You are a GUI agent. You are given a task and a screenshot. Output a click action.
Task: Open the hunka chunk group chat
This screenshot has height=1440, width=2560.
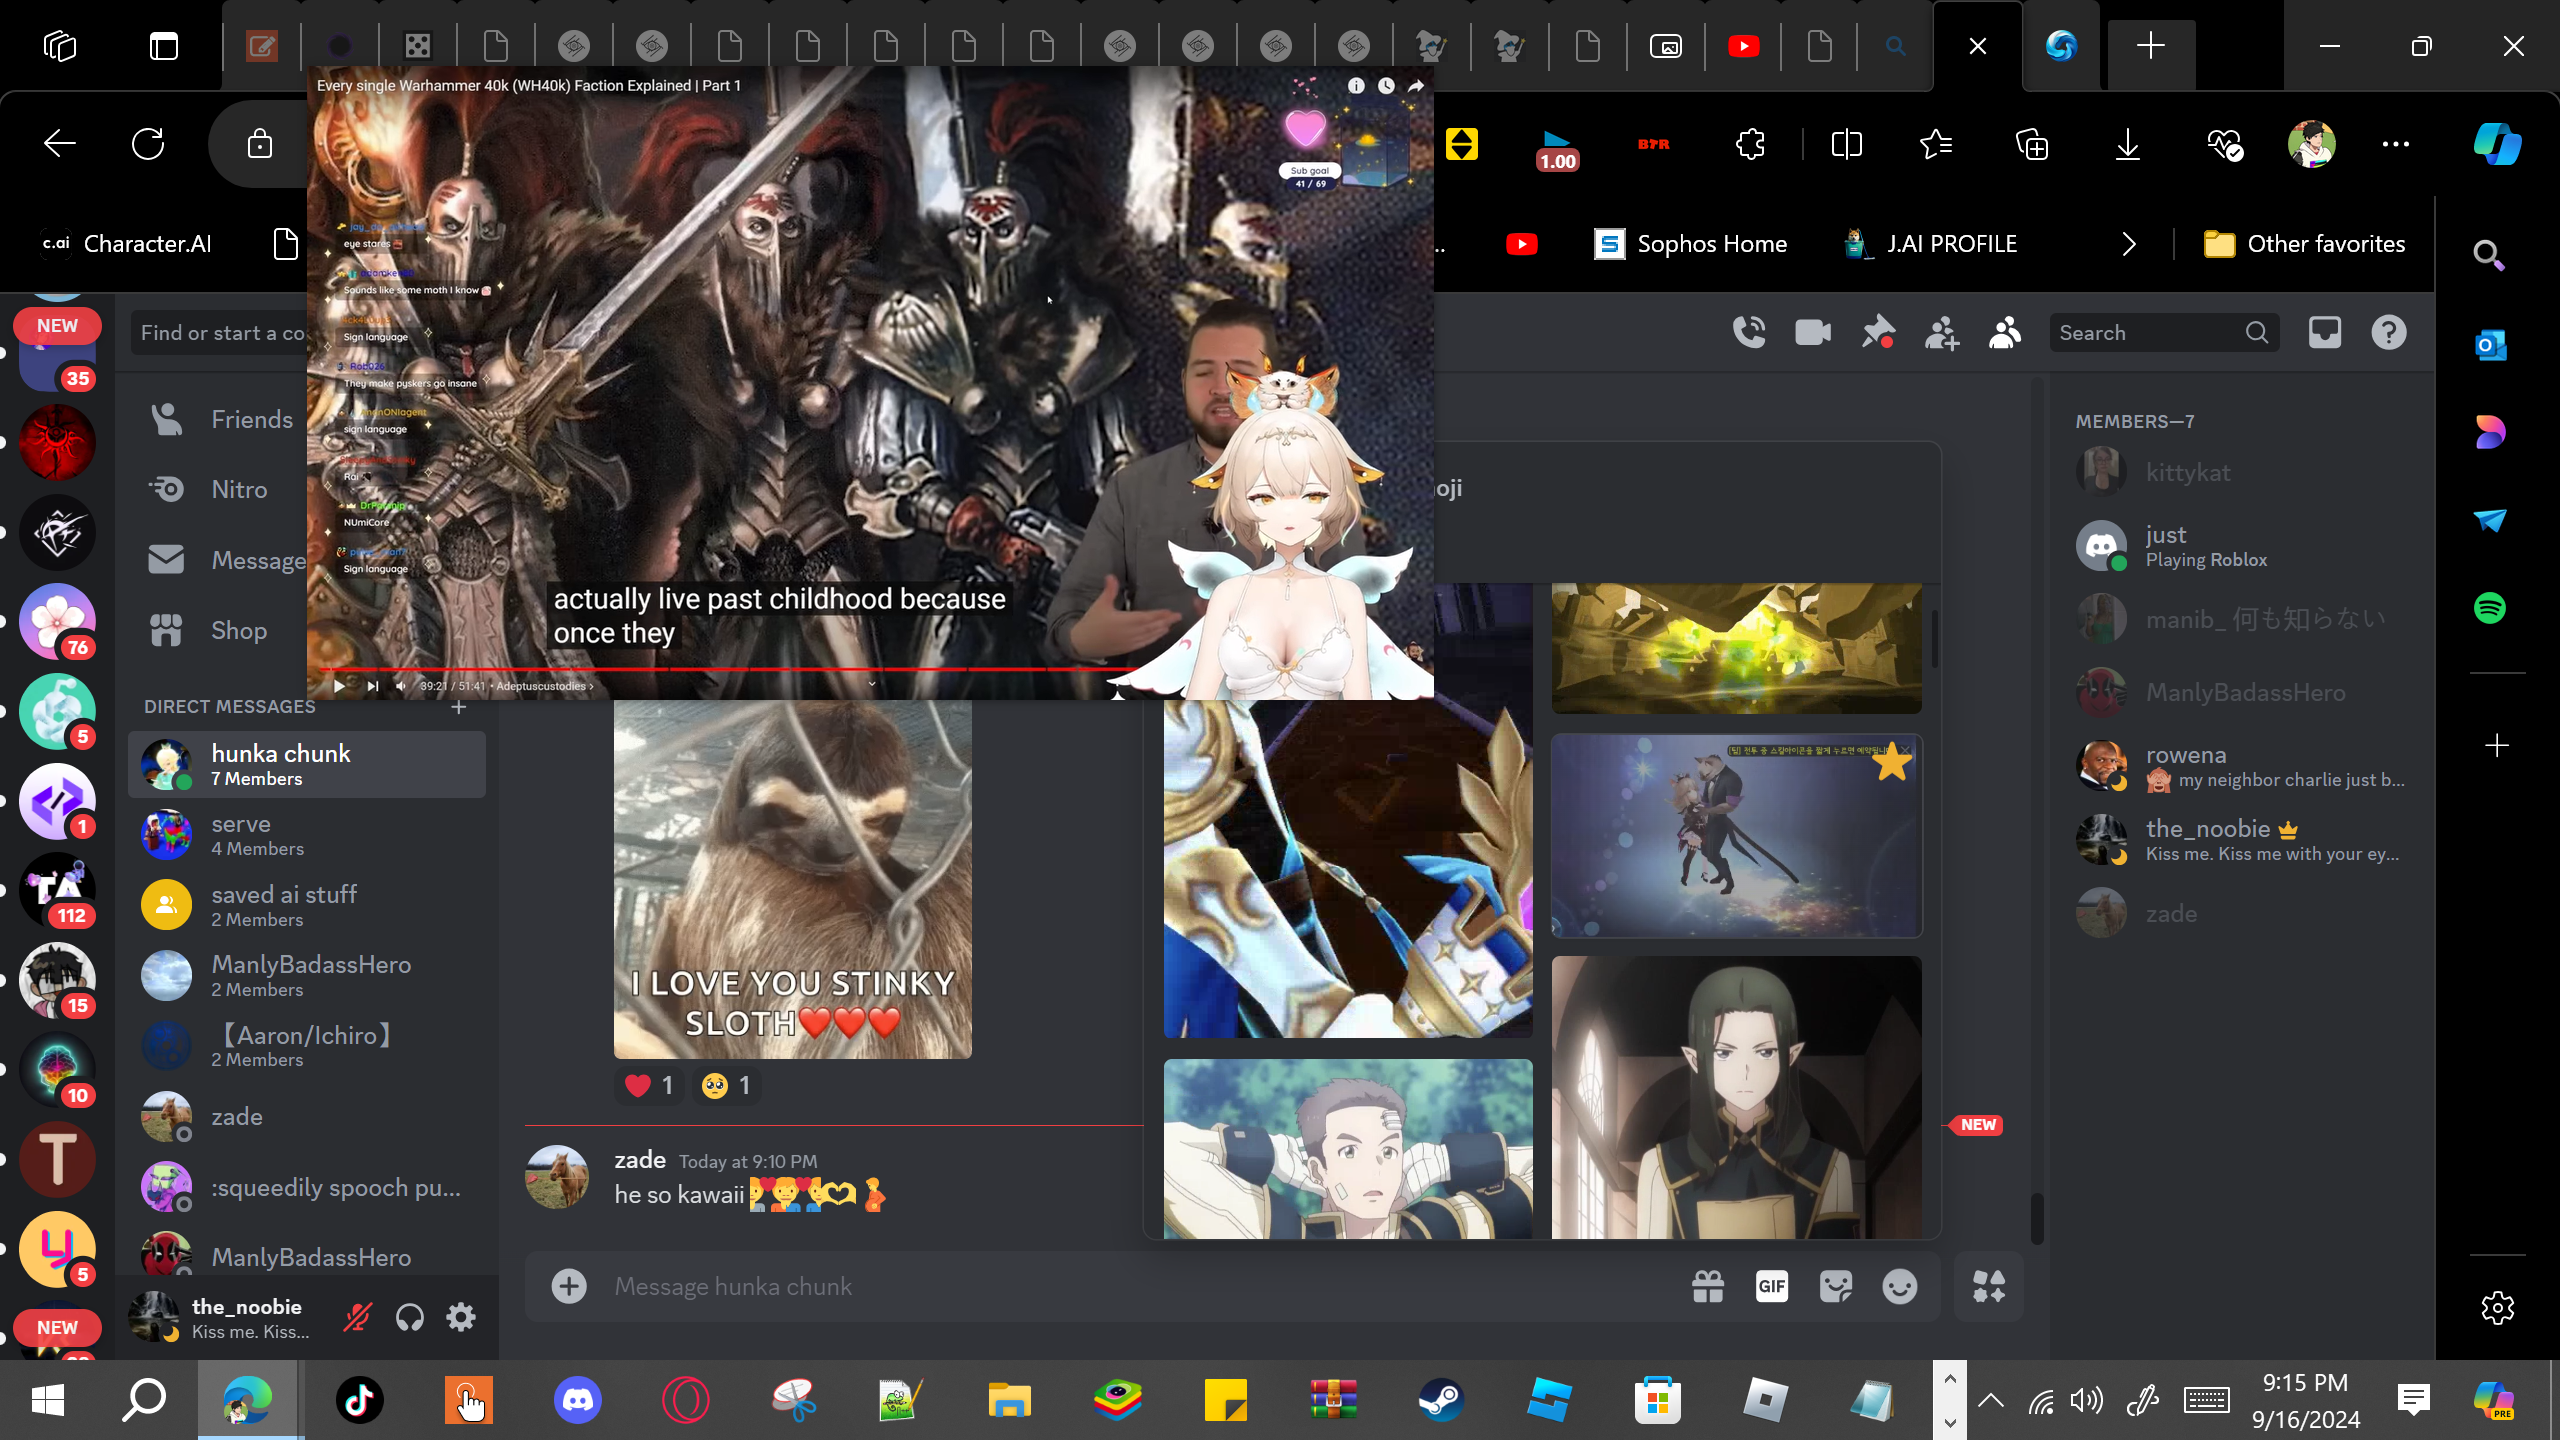coord(307,765)
